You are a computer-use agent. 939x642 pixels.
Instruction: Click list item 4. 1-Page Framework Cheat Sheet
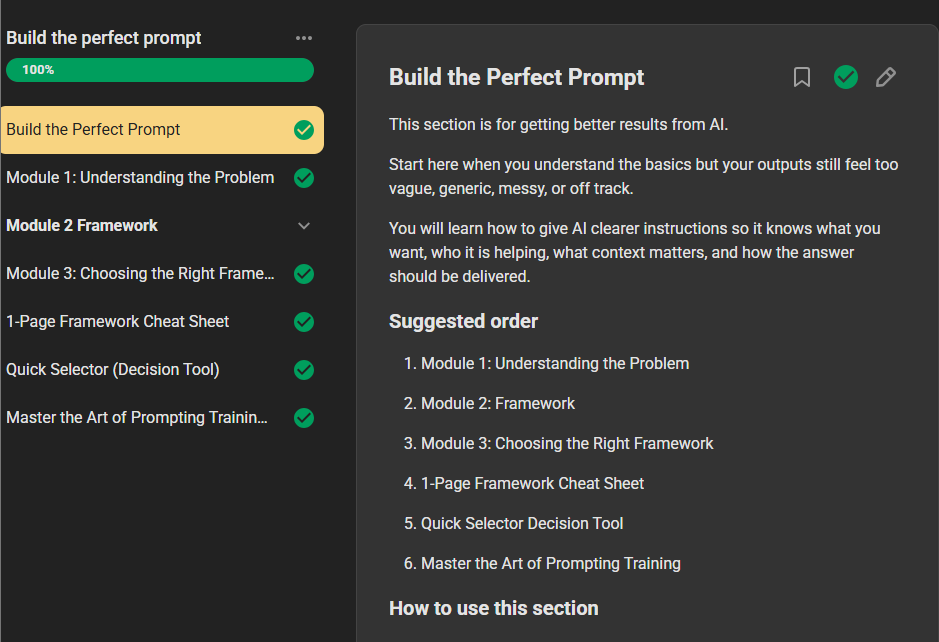click(523, 484)
